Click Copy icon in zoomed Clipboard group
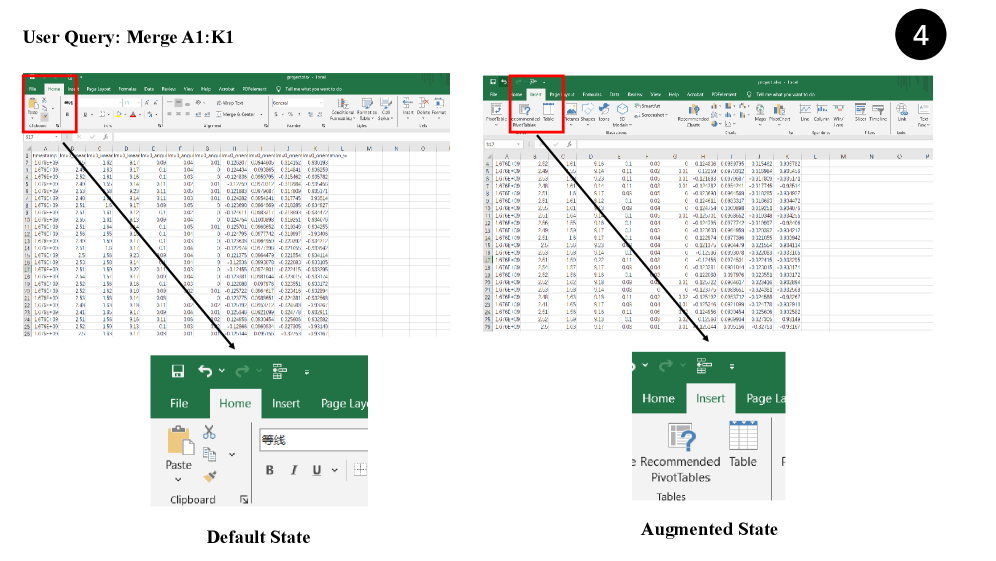The image size is (996, 561). click(209, 454)
